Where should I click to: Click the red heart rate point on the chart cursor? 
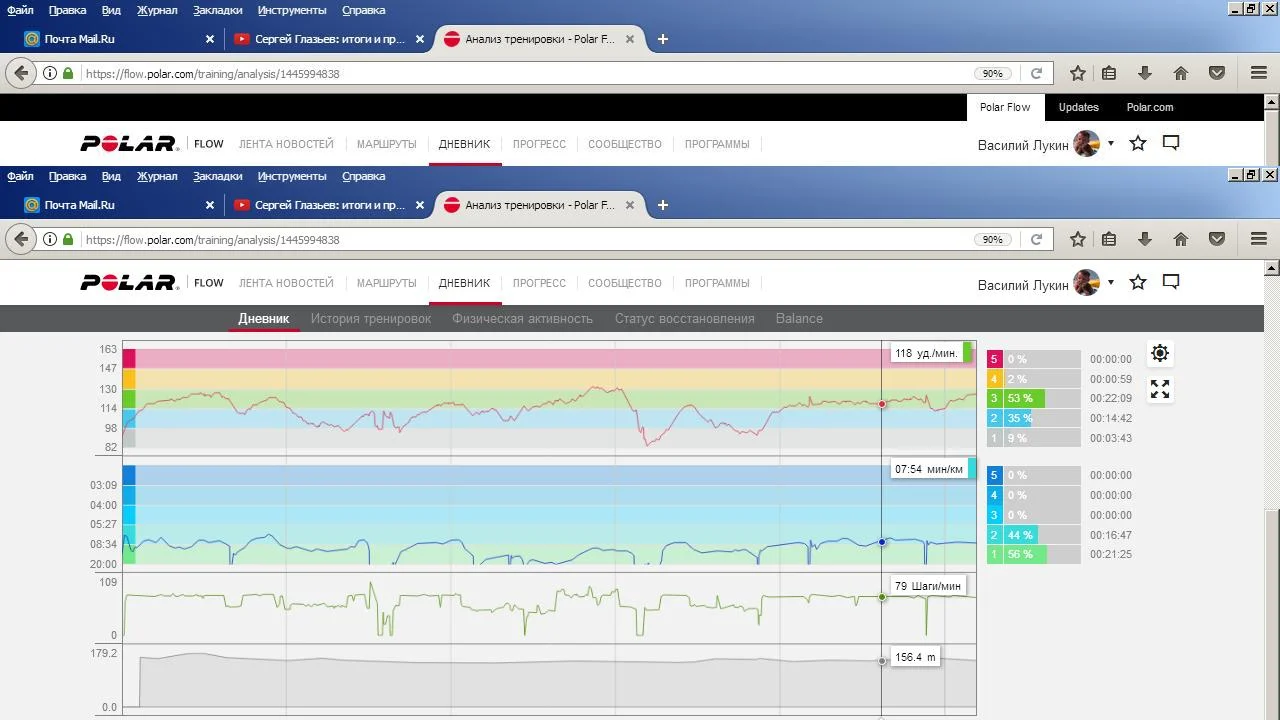point(882,404)
